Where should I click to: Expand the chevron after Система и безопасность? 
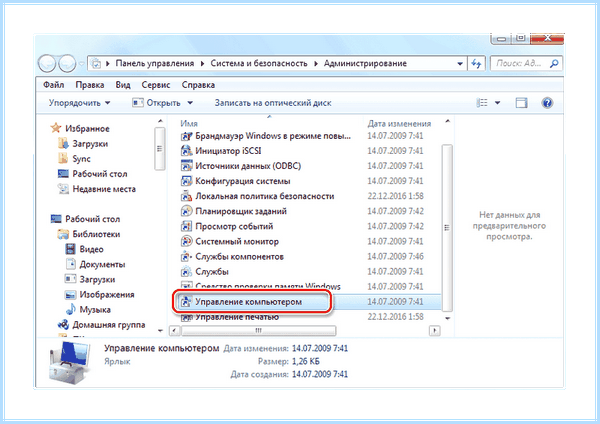pyautogui.click(x=316, y=64)
